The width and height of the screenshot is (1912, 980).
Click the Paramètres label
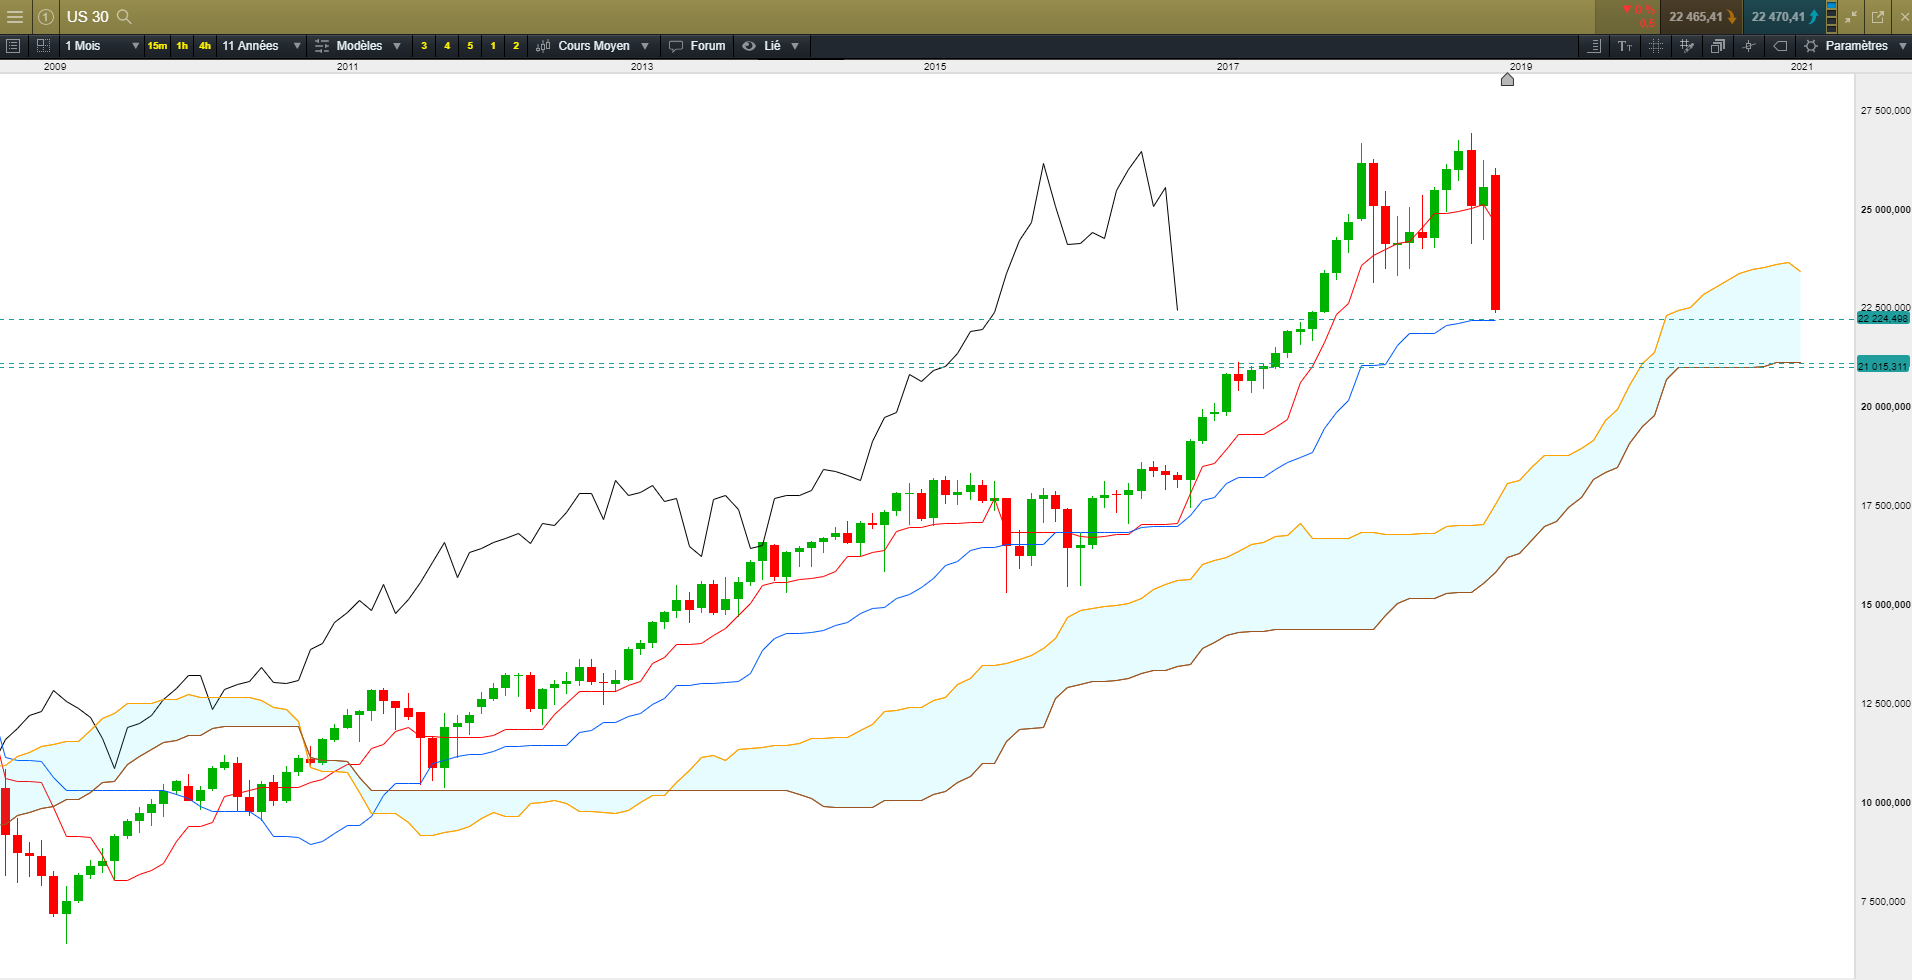(1857, 46)
